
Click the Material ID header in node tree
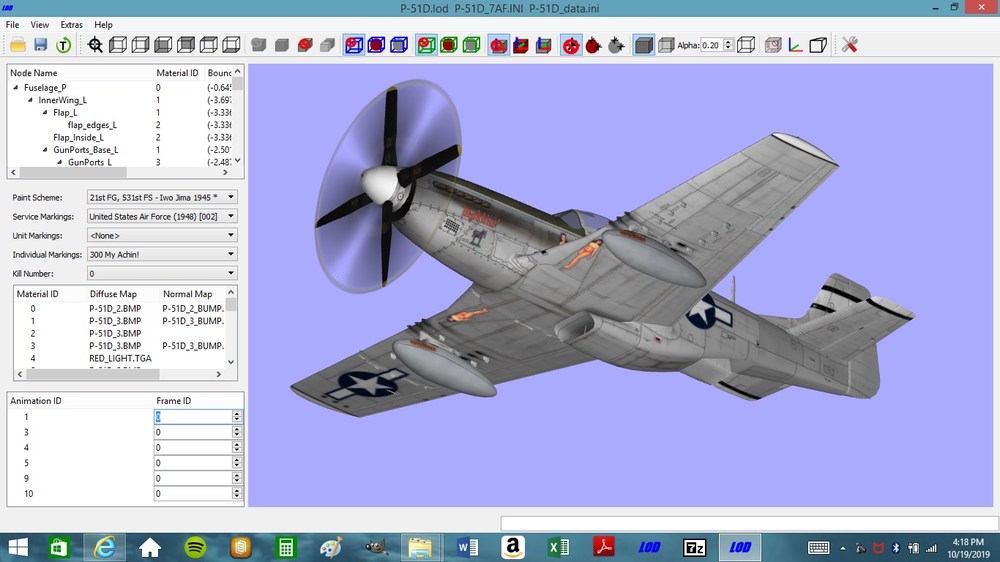click(x=179, y=73)
